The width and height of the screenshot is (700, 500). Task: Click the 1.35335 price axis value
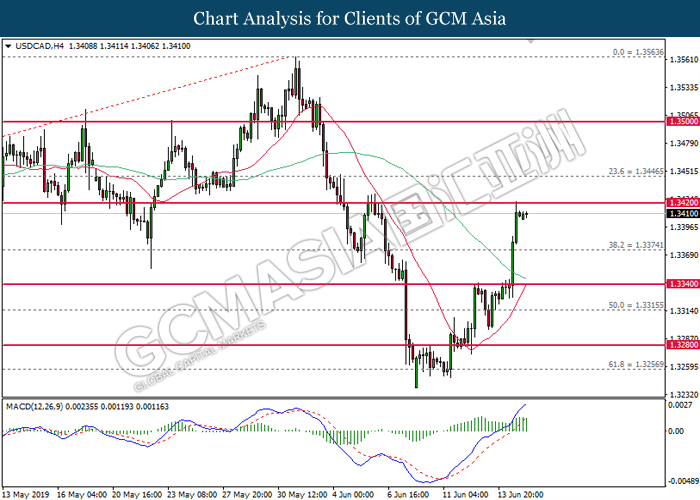tap(684, 87)
